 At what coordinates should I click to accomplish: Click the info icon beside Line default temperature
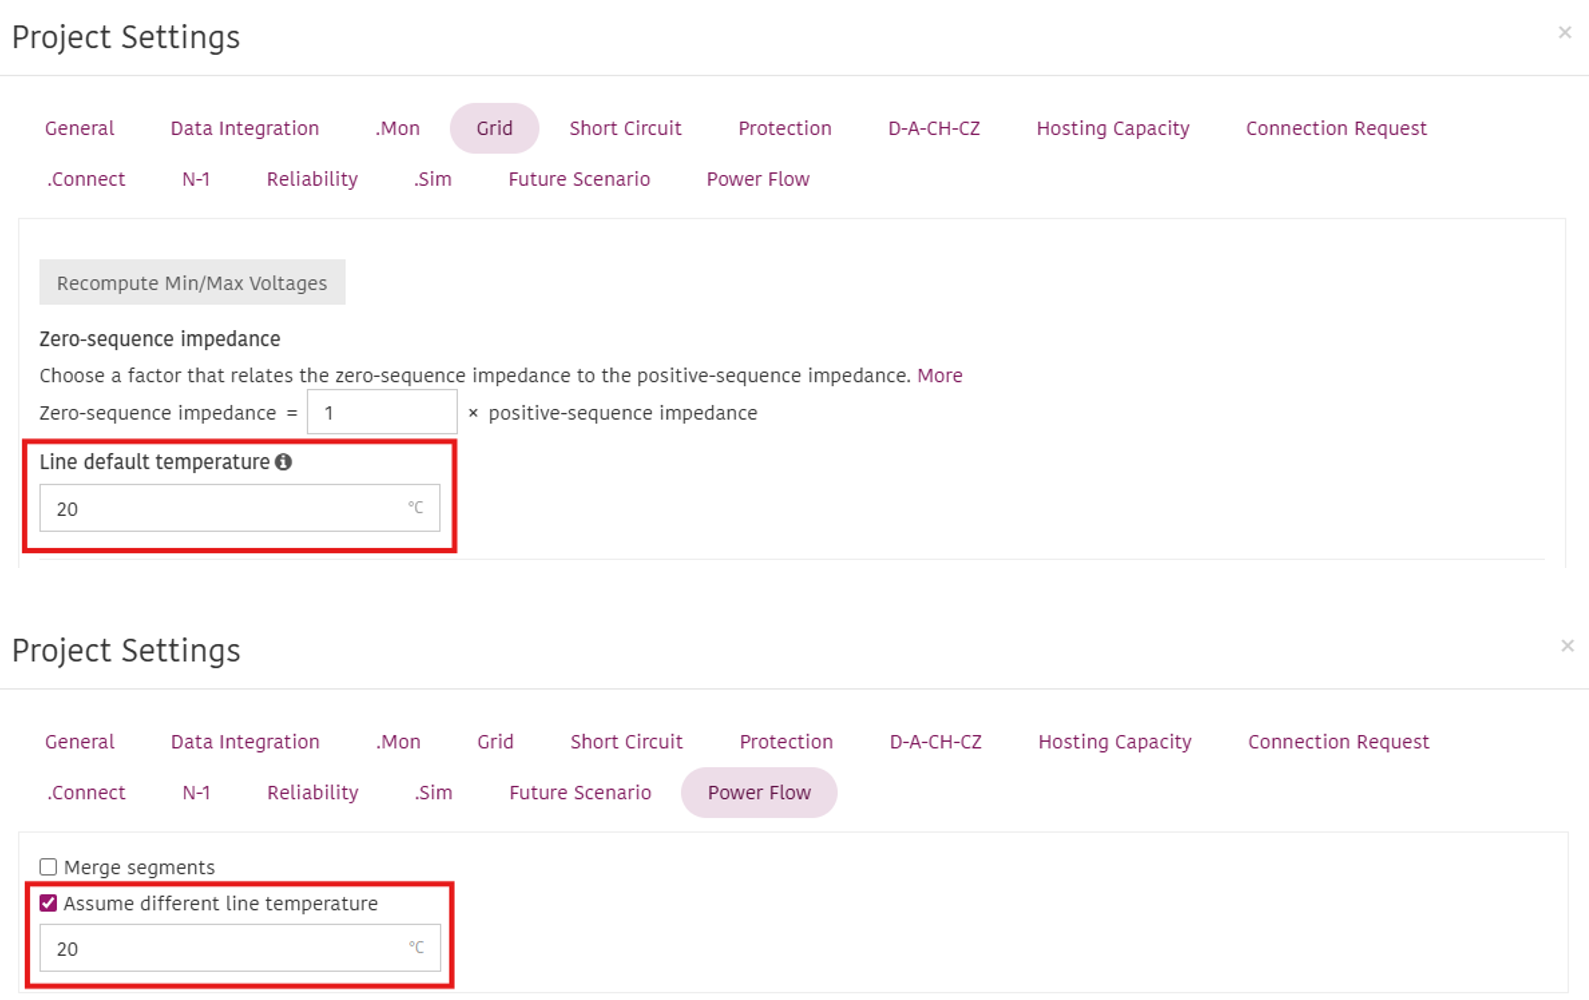tap(284, 462)
